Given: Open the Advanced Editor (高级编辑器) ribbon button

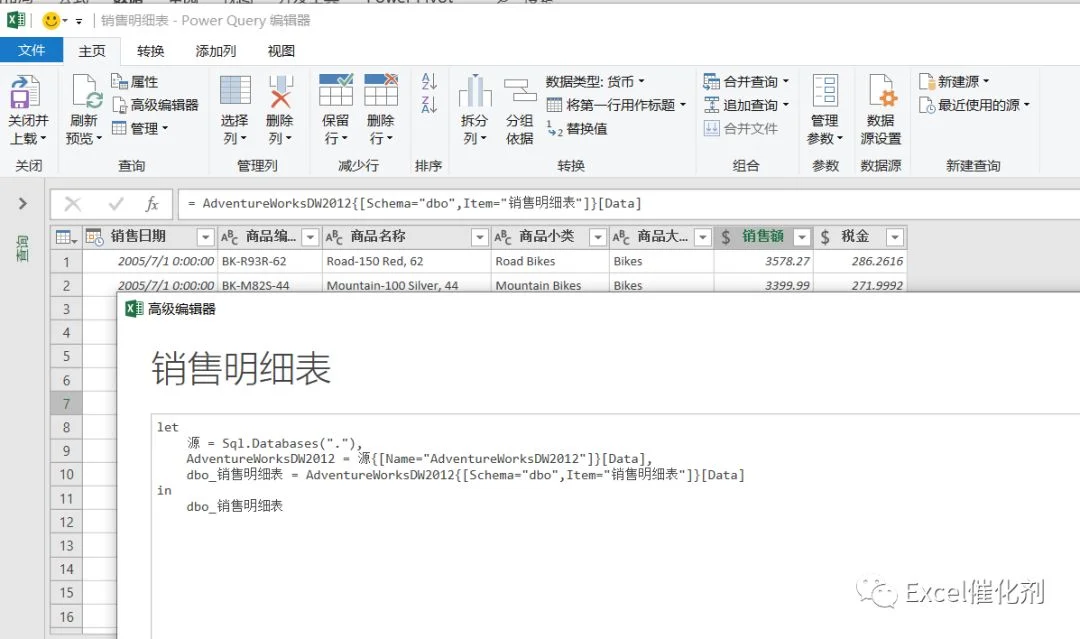Looking at the screenshot, I should click(155, 105).
